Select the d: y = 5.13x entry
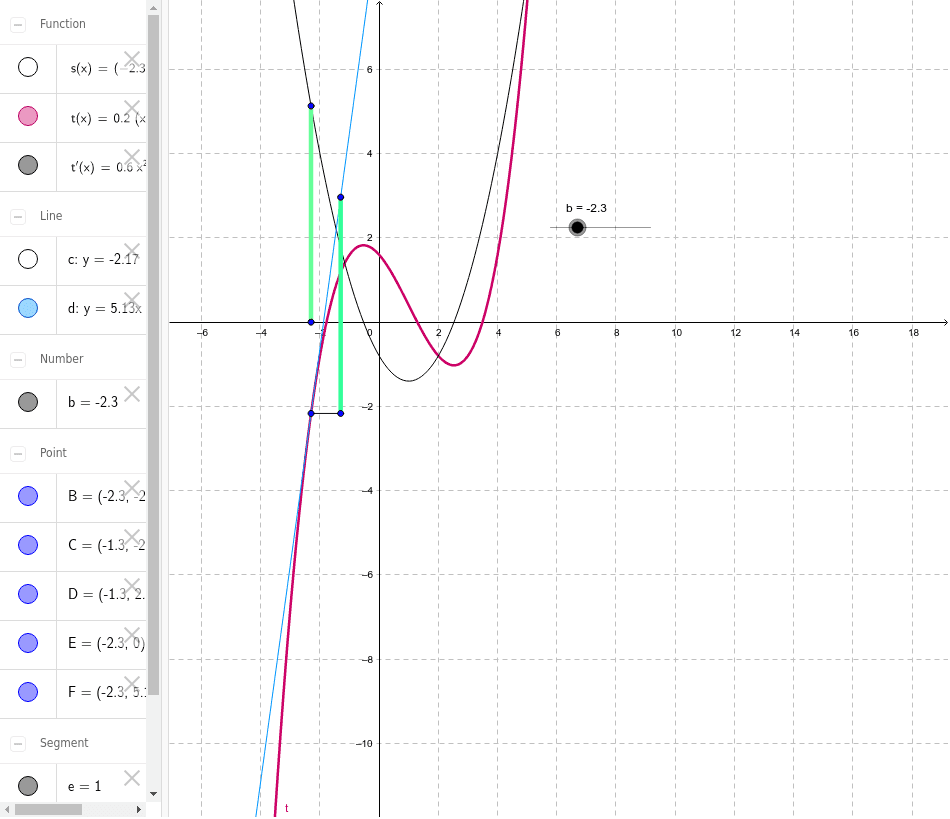Viewport: 950px width, 819px height. click(104, 309)
